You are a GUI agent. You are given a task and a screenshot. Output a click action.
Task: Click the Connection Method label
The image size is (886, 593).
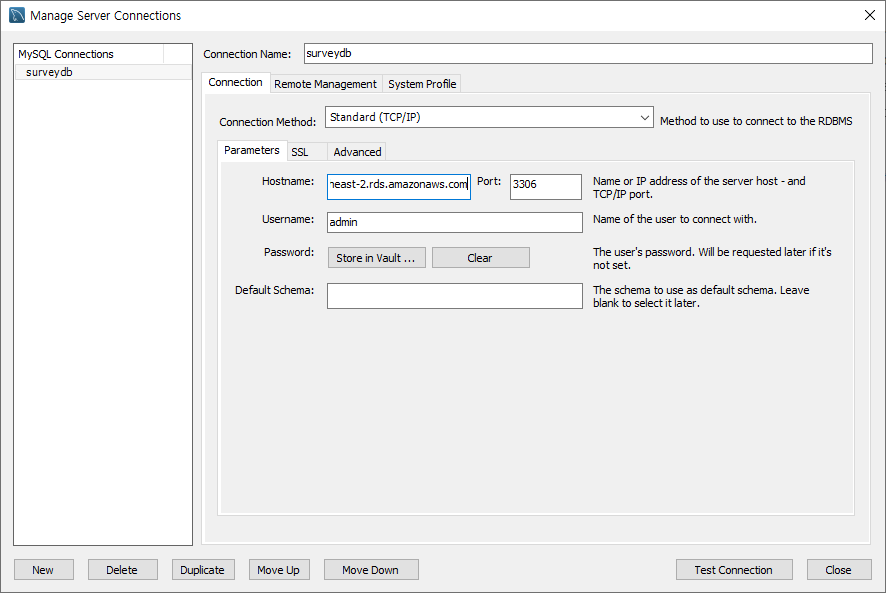pyautogui.click(x=267, y=122)
